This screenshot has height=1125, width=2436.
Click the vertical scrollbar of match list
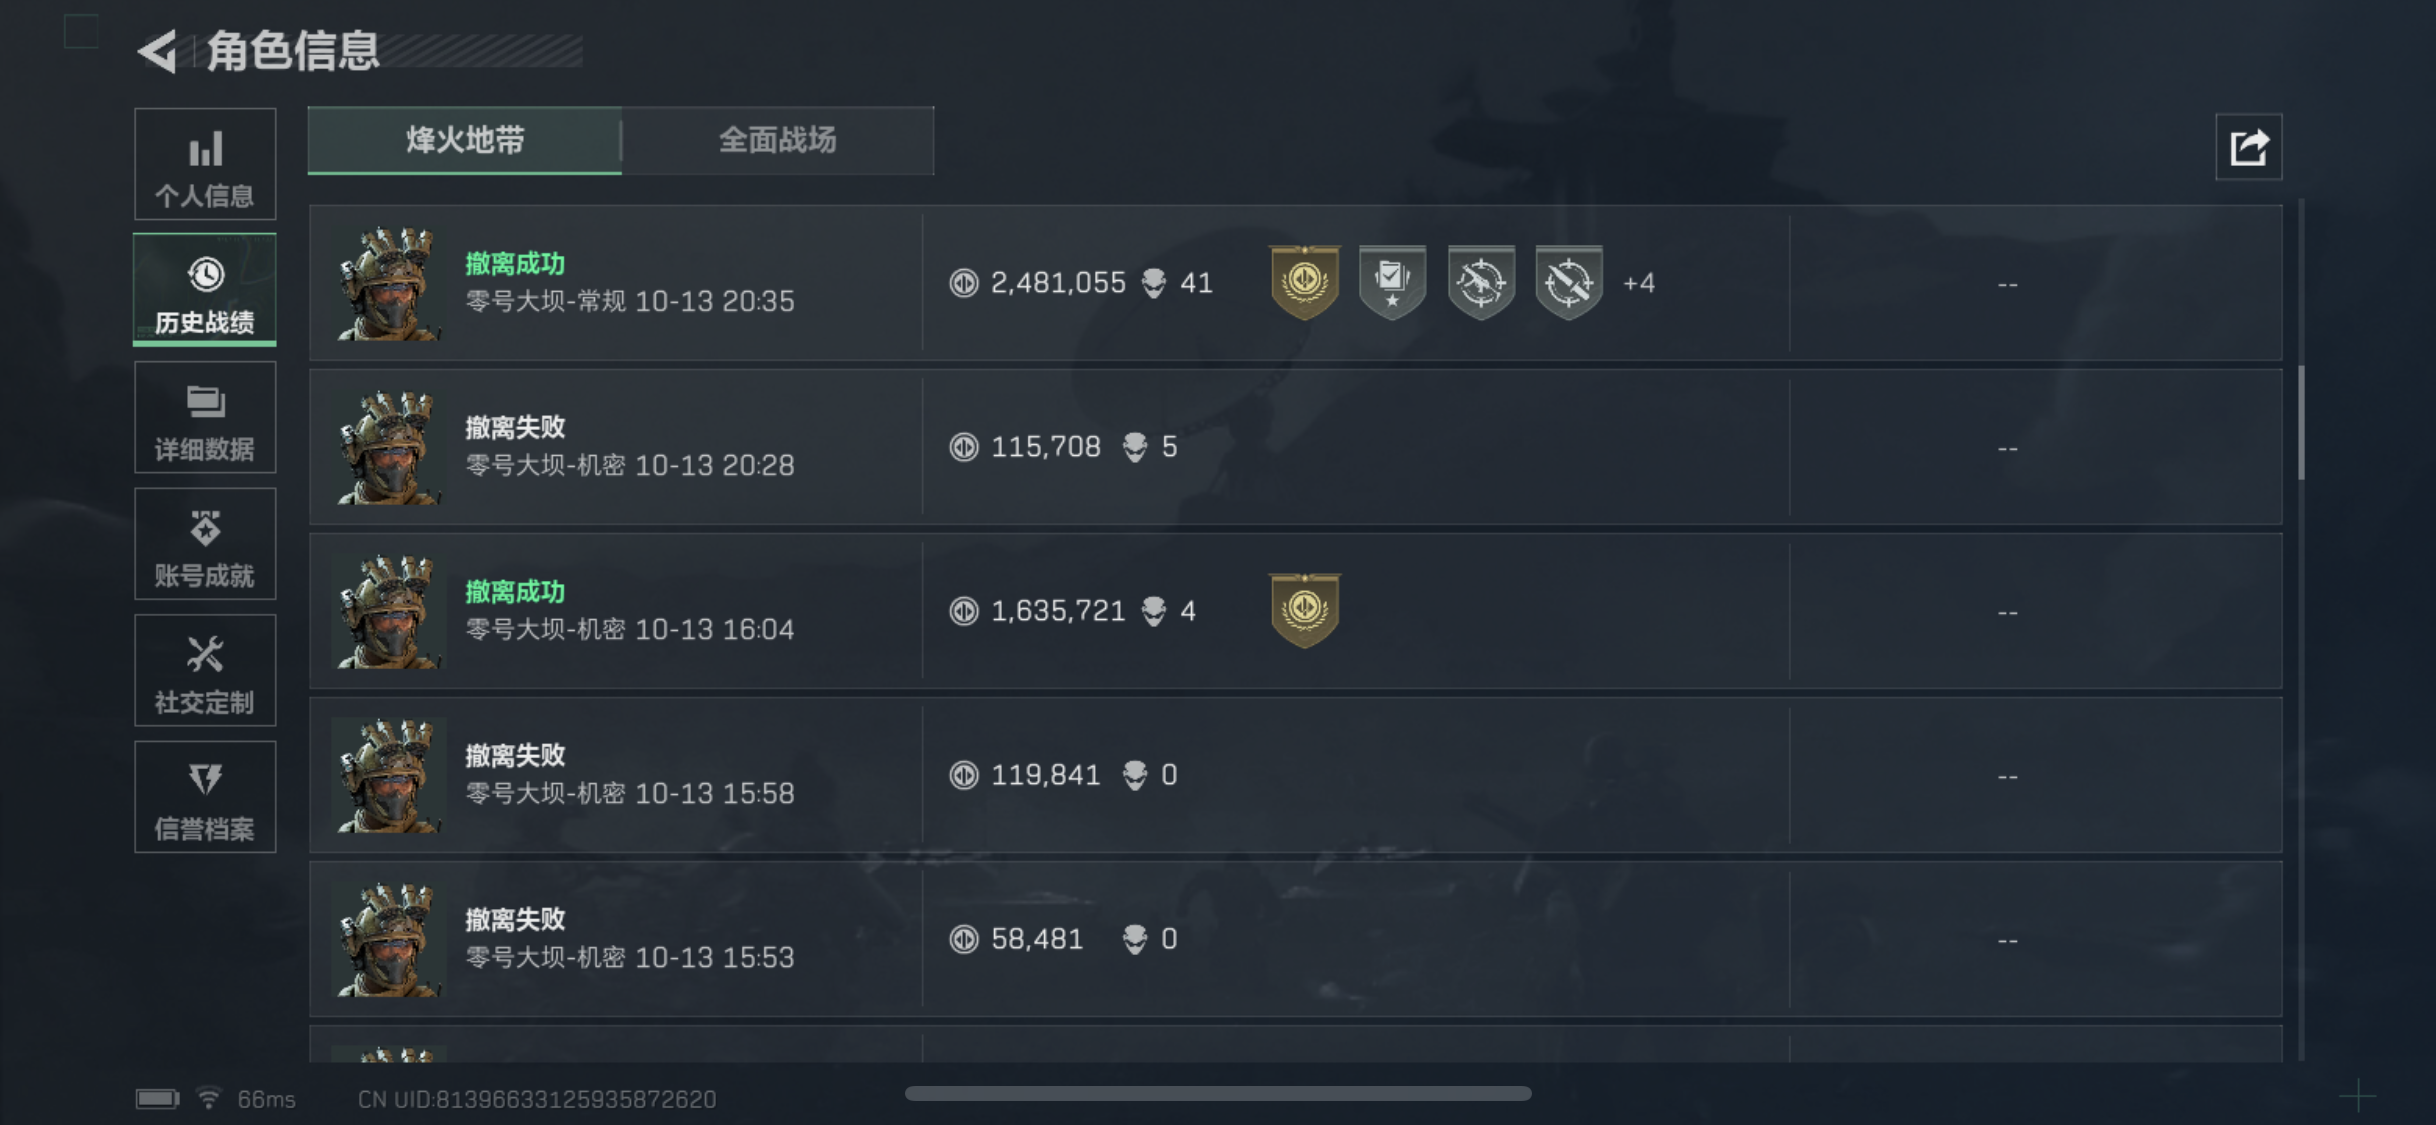tap(2301, 422)
